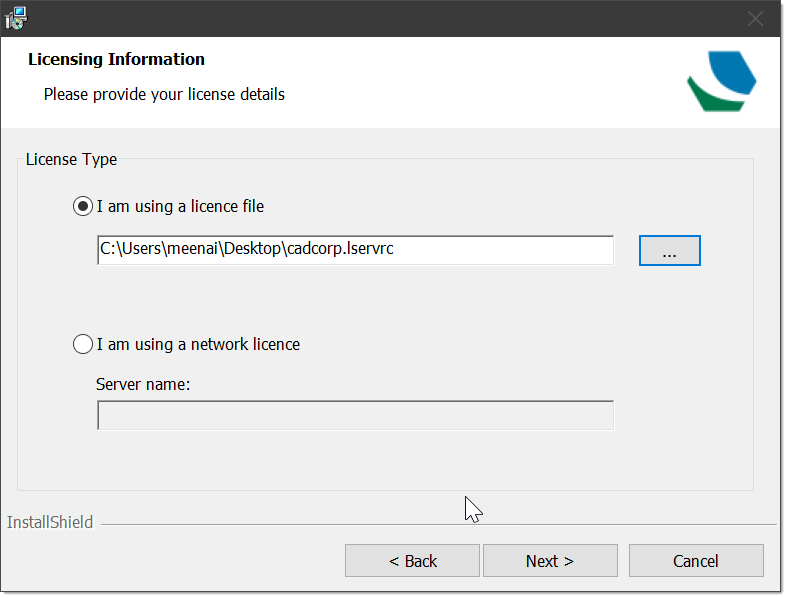
Task: Click the installer icon in the title bar
Action: [x=16, y=18]
